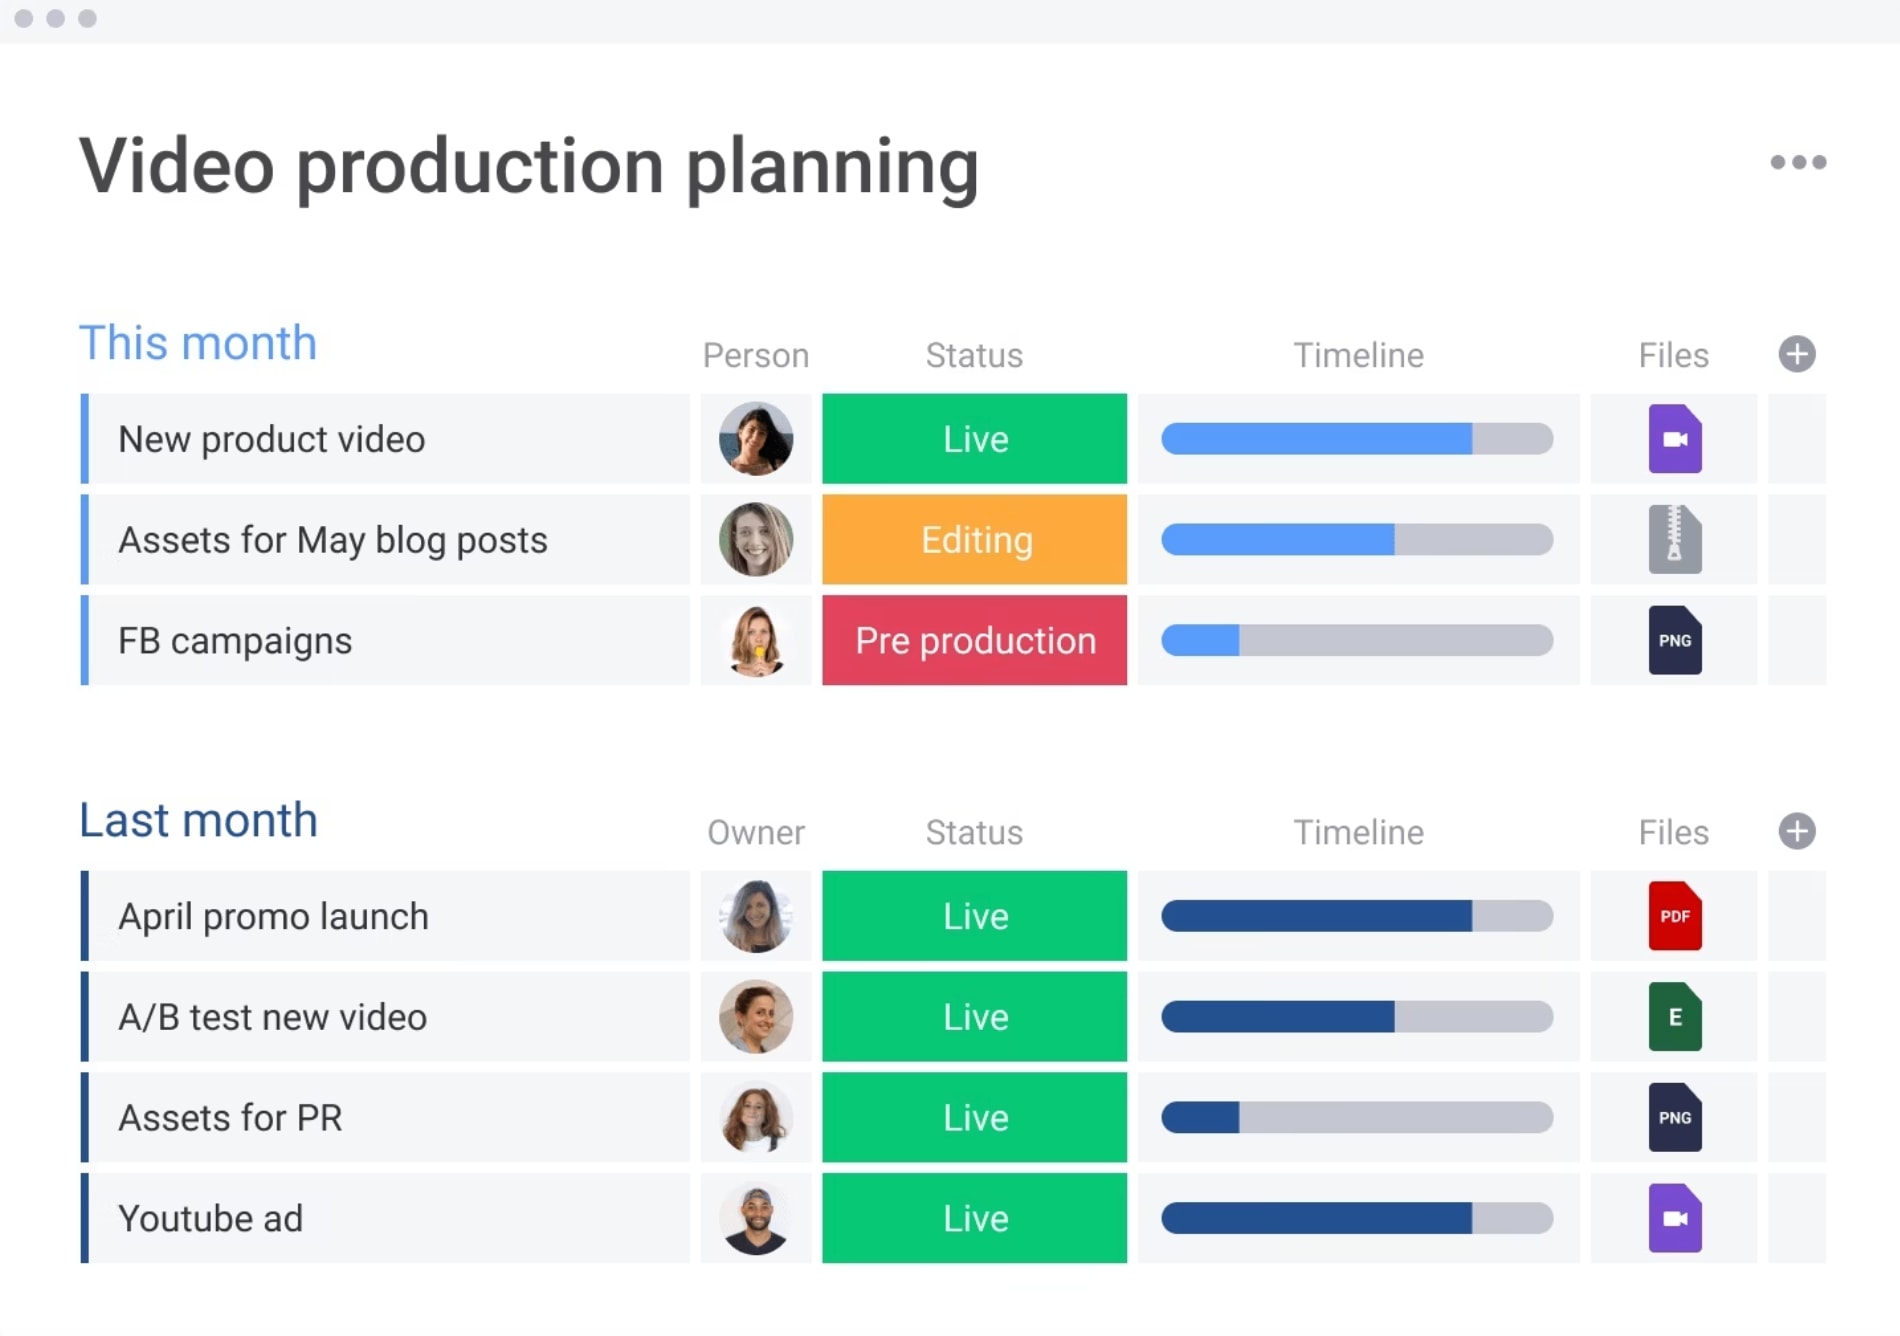
Task: Change the Editing status on Assets for May blog posts
Action: (974, 539)
